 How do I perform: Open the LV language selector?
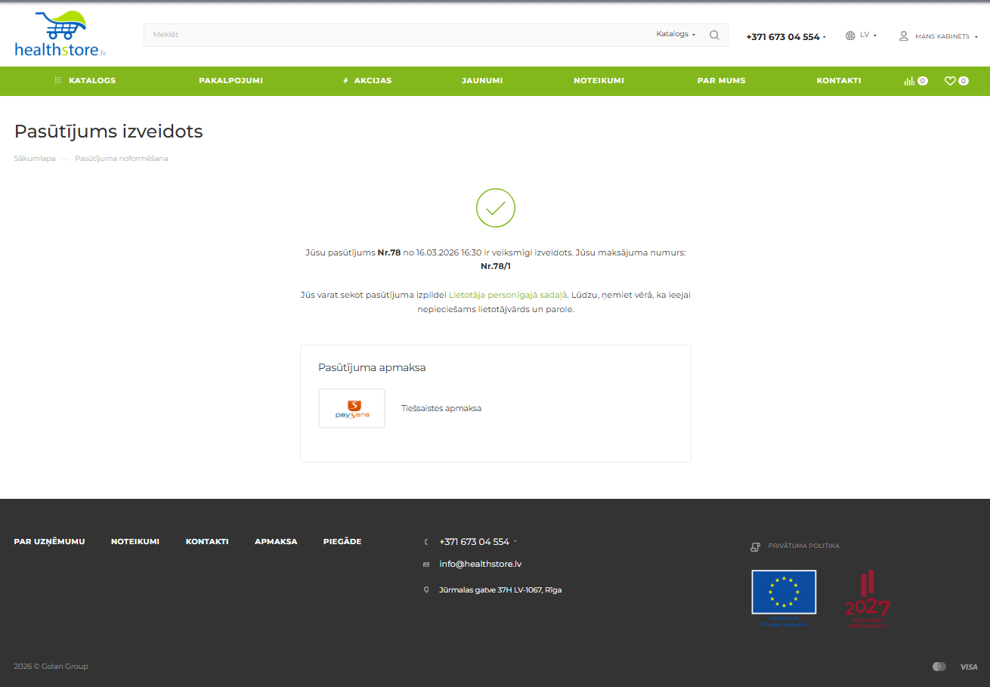(x=868, y=35)
